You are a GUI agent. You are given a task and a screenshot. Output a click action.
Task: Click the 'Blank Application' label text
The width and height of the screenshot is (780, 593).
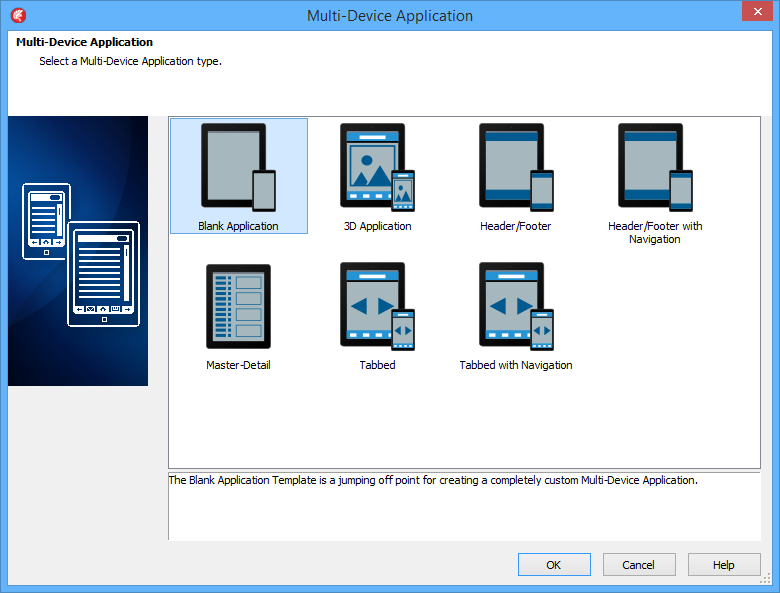tap(238, 226)
